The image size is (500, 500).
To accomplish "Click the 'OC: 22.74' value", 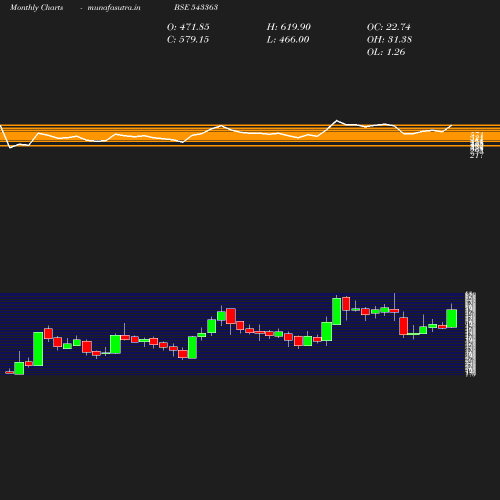I will pos(389,27).
